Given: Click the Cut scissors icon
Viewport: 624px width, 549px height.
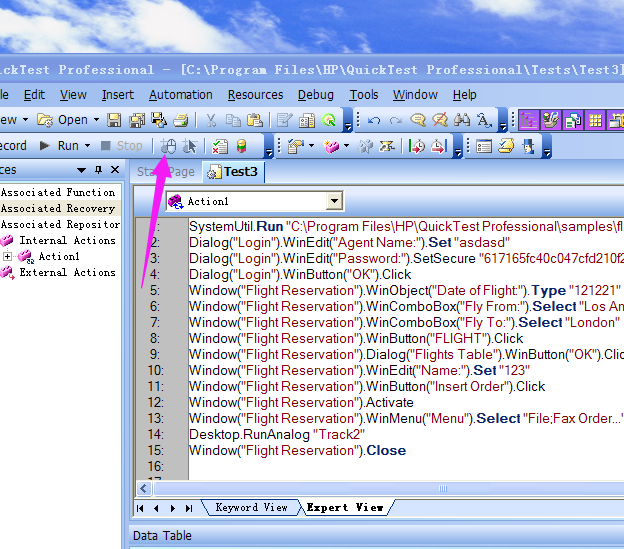Looking at the screenshot, I should coord(211,120).
